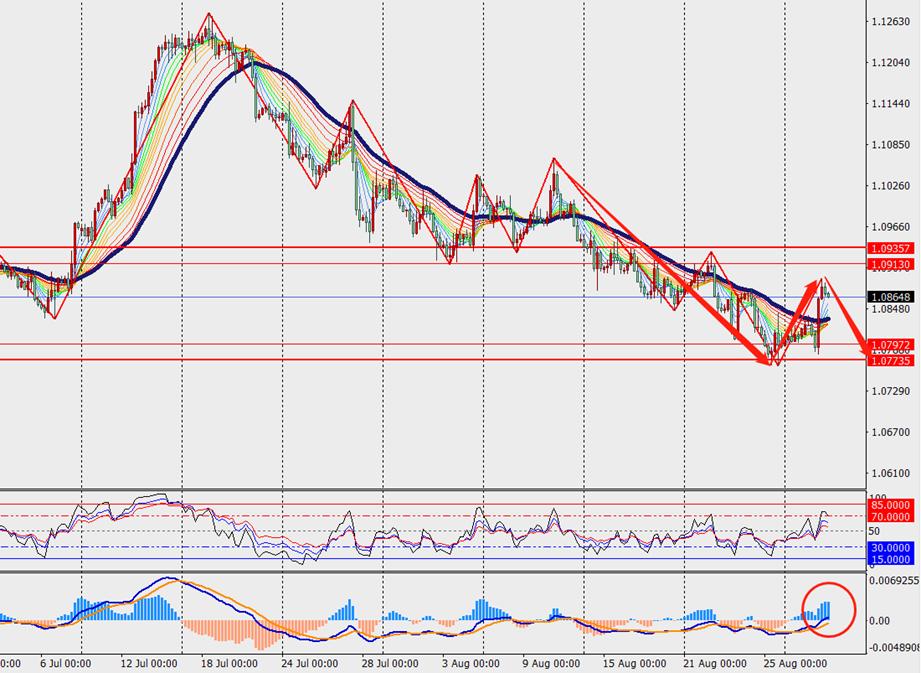Select the 25 Aug 00:00 date label

[x=795, y=662]
